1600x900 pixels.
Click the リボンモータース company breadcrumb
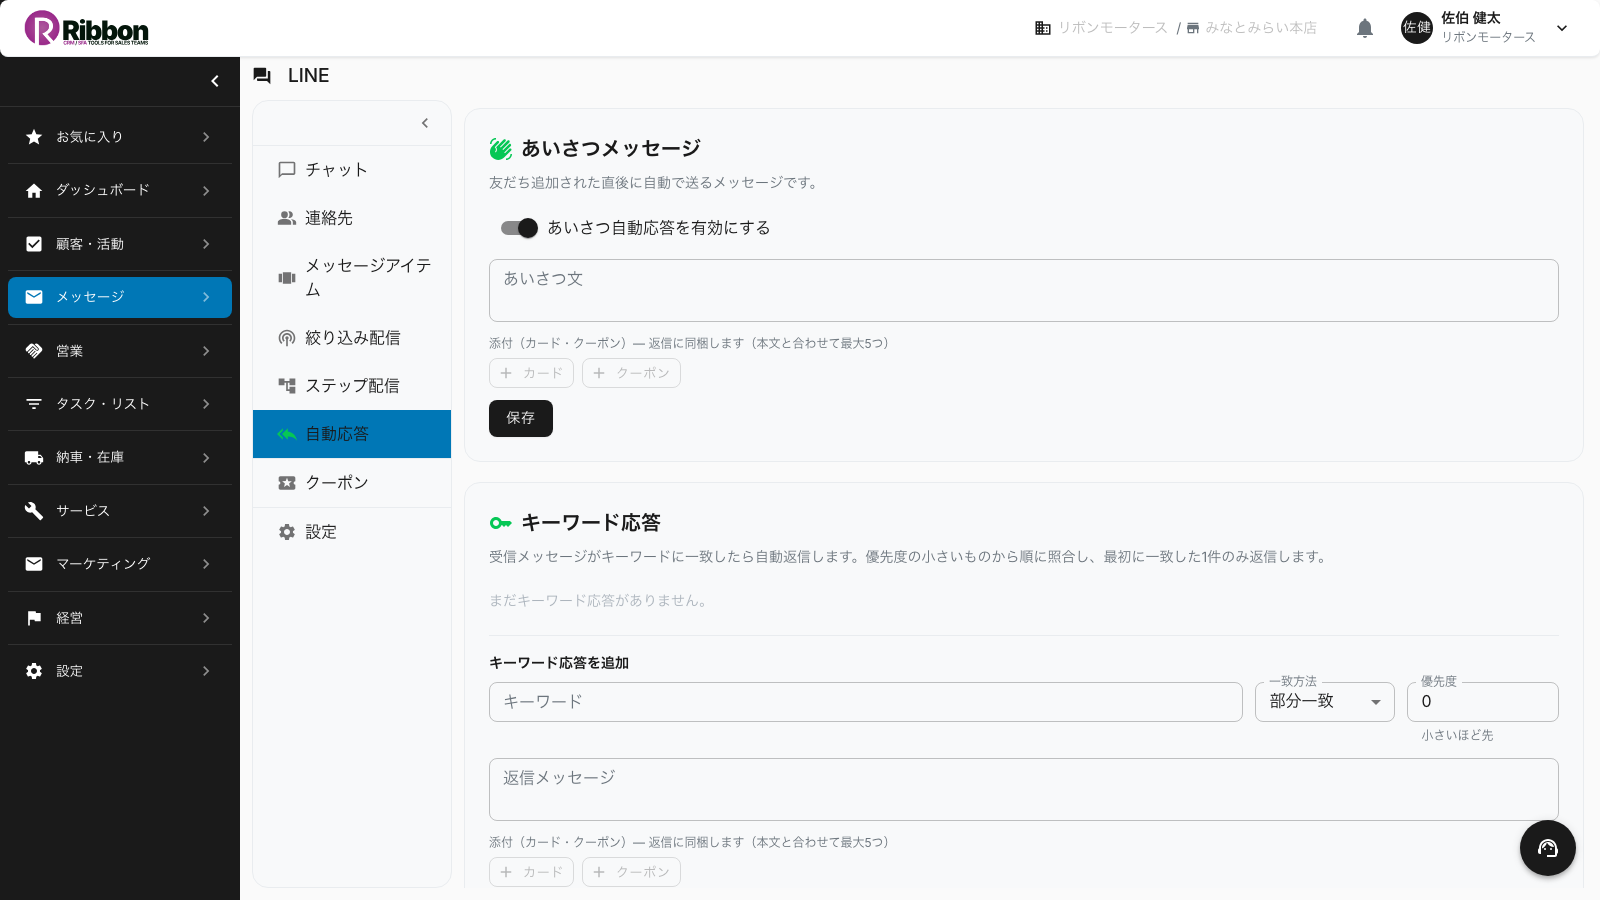tap(1101, 28)
